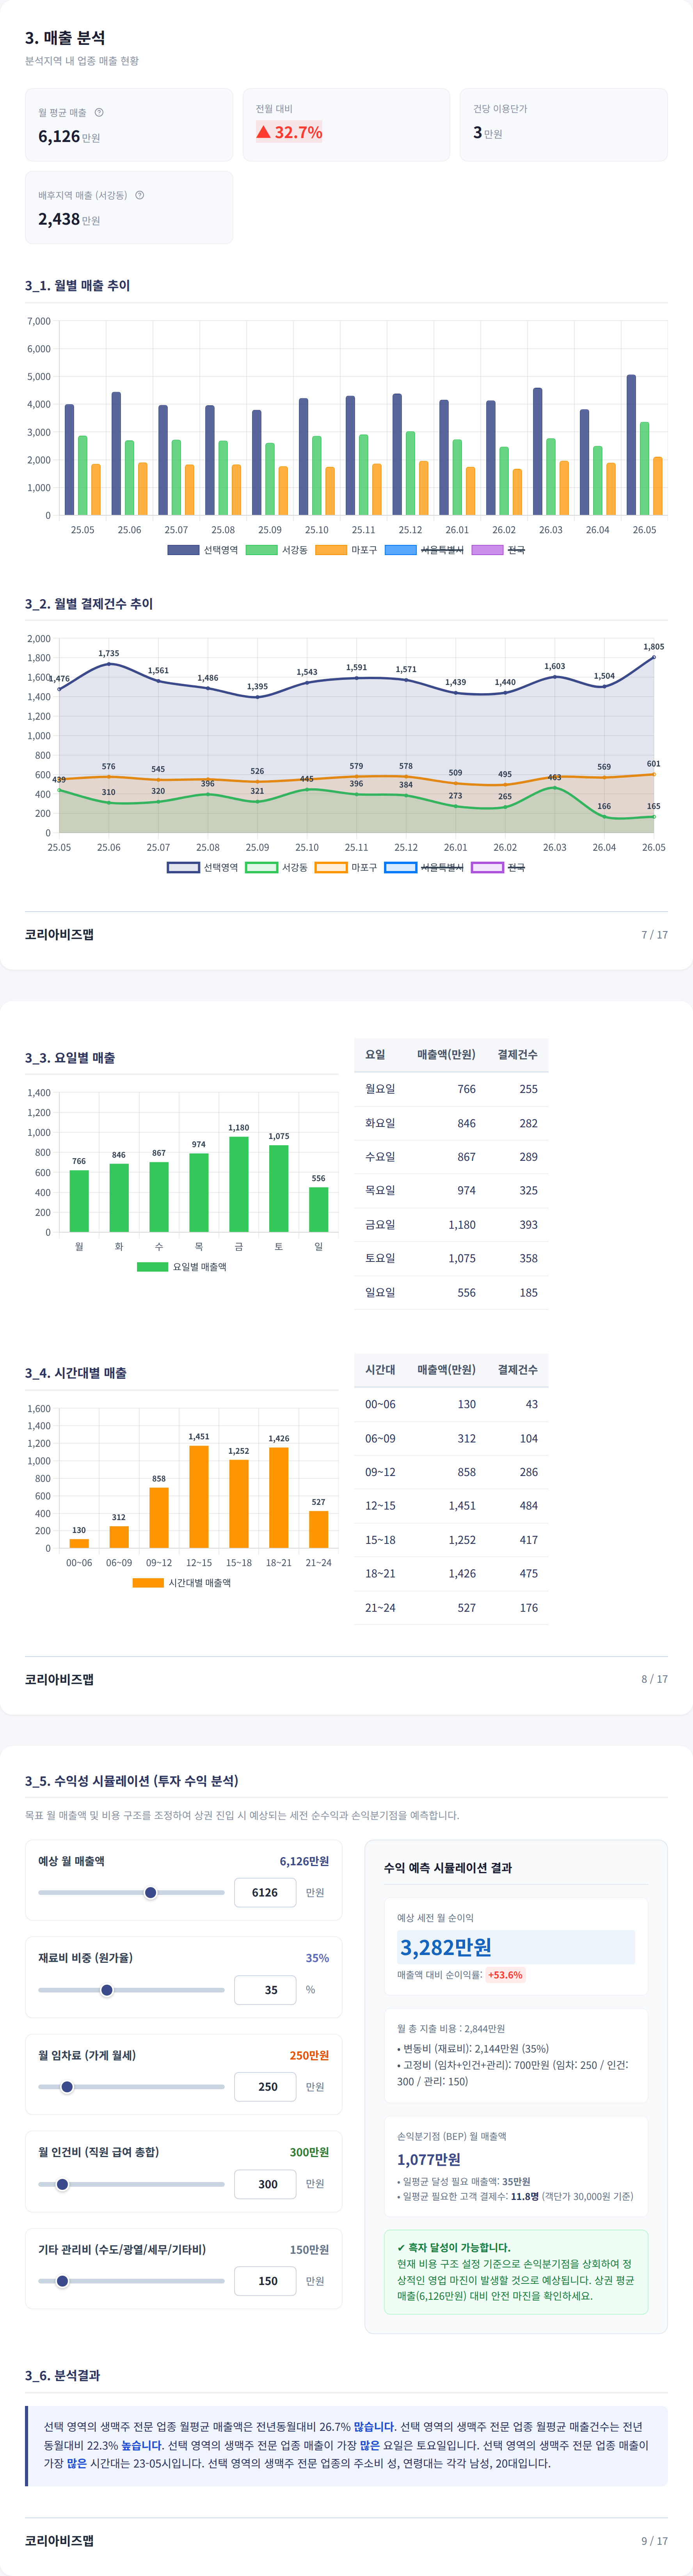
Task: Select the +53.6% profit margin badge
Action: click(505, 1975)
